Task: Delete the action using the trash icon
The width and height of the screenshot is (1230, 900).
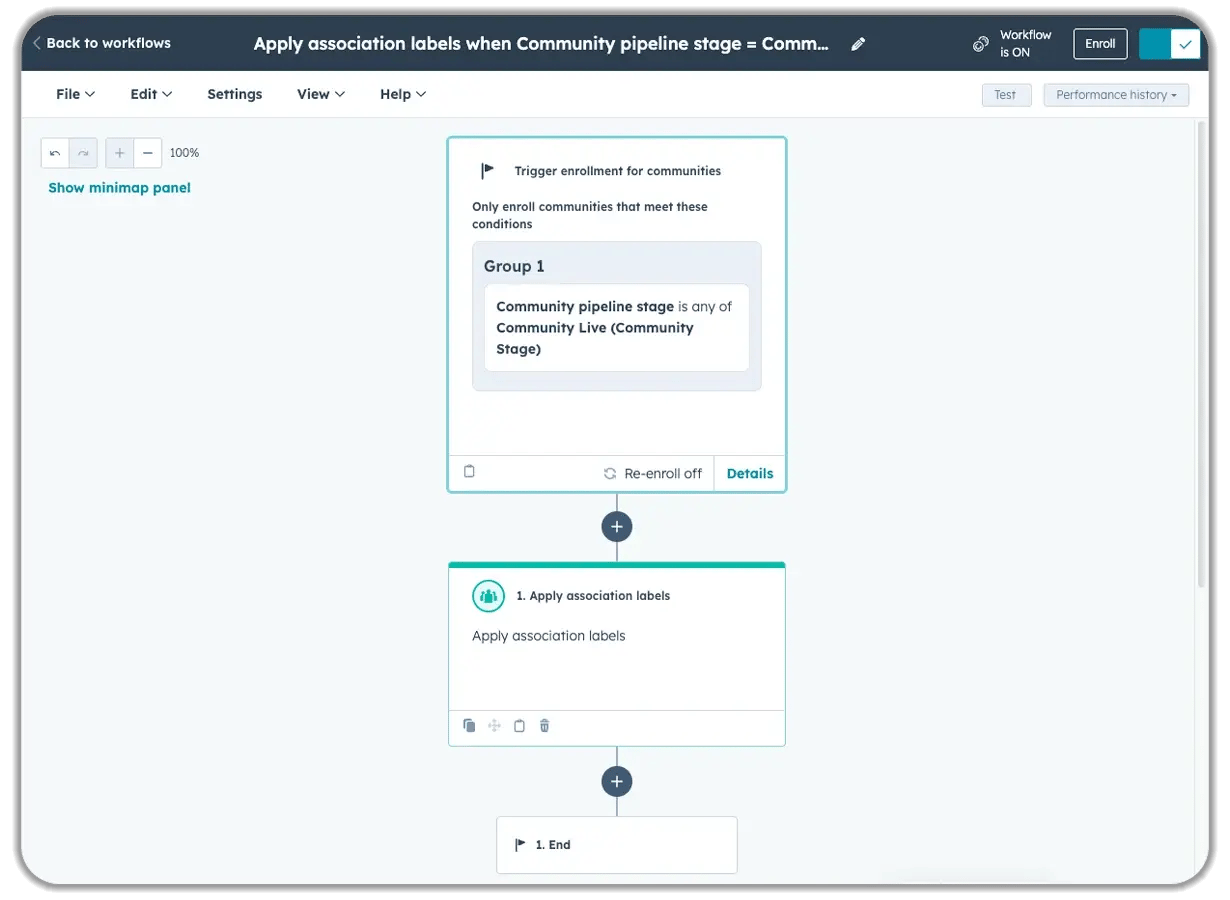Action: [x=544, y=725]
